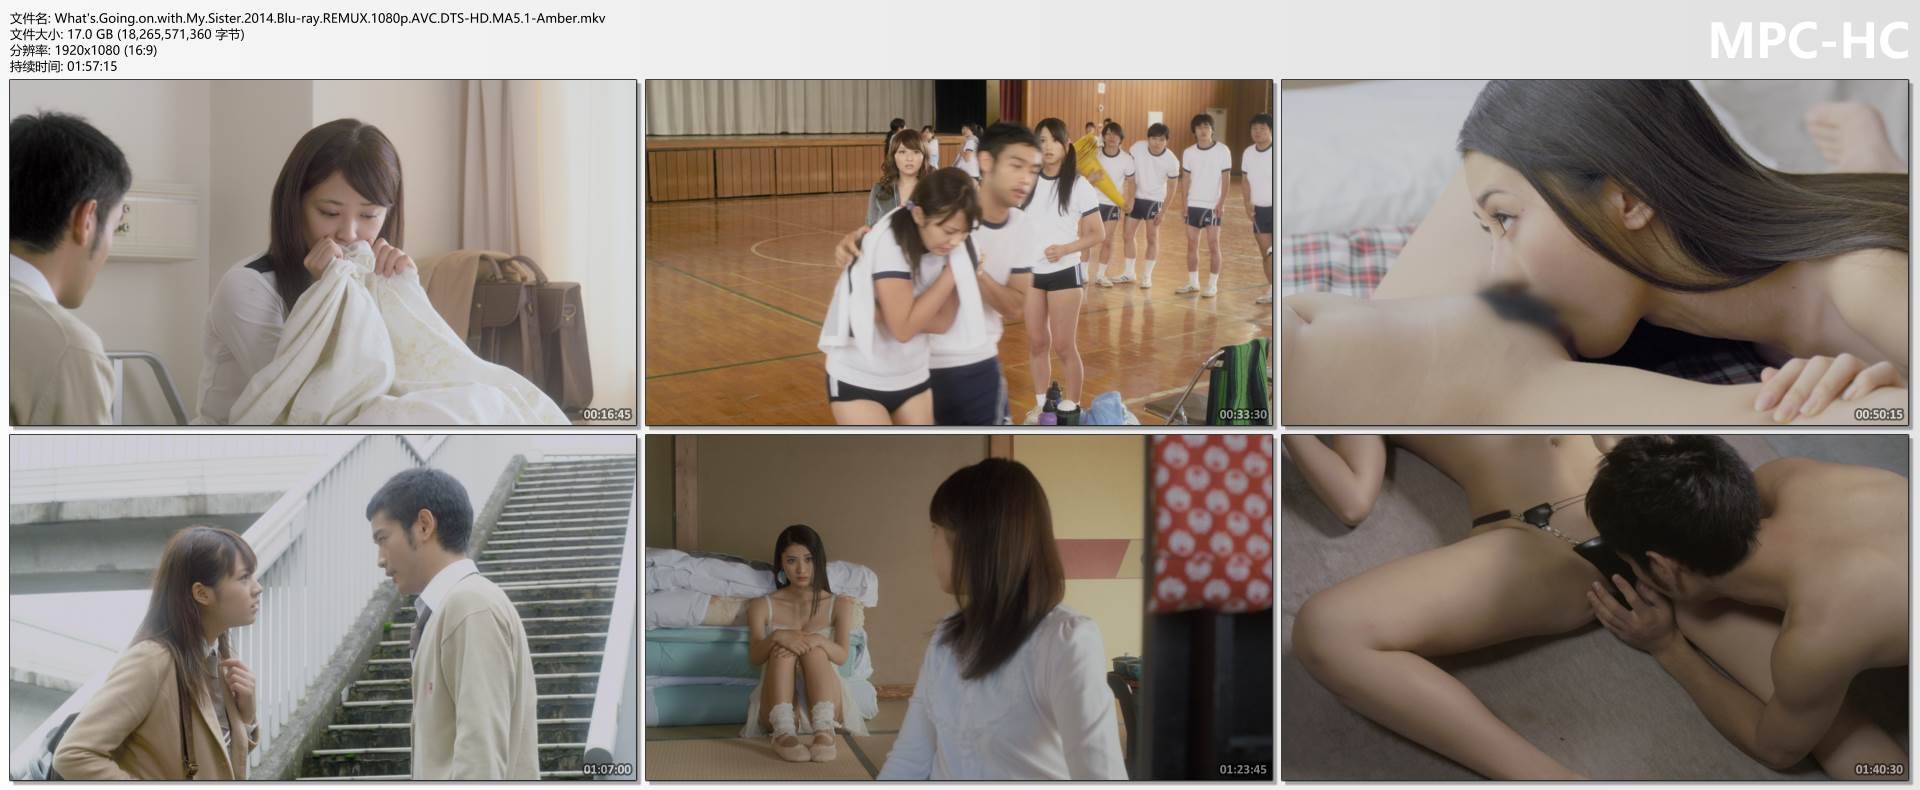Open the thumbnail of woman holding white blanket
The image size is (1920, 790).
click(323, 253)
